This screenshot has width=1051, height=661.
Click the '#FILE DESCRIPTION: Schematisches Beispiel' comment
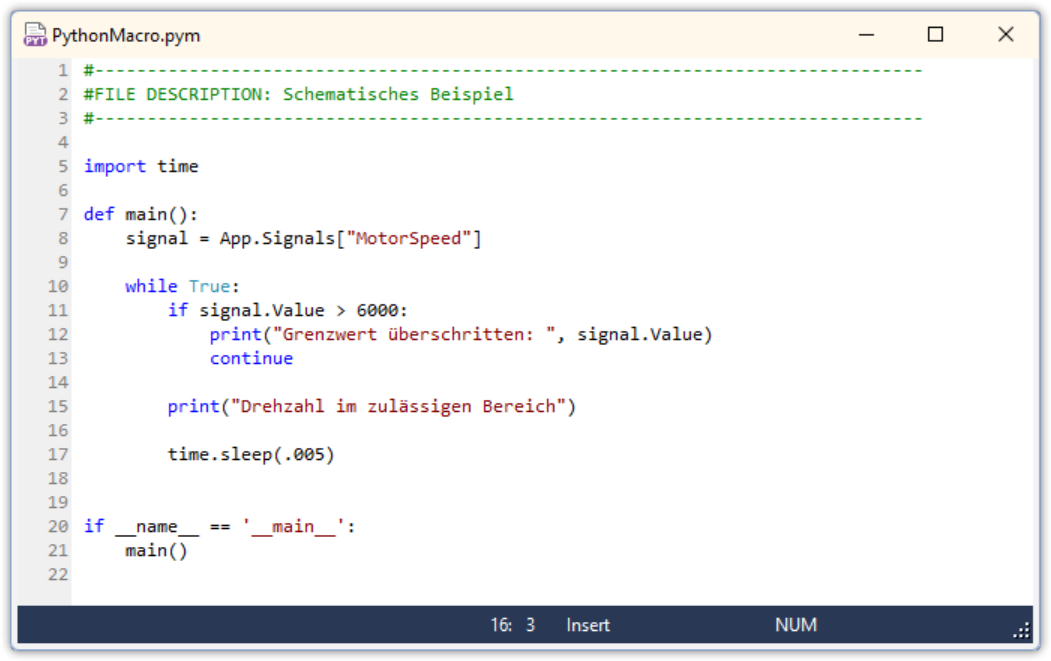pos(298,94)
